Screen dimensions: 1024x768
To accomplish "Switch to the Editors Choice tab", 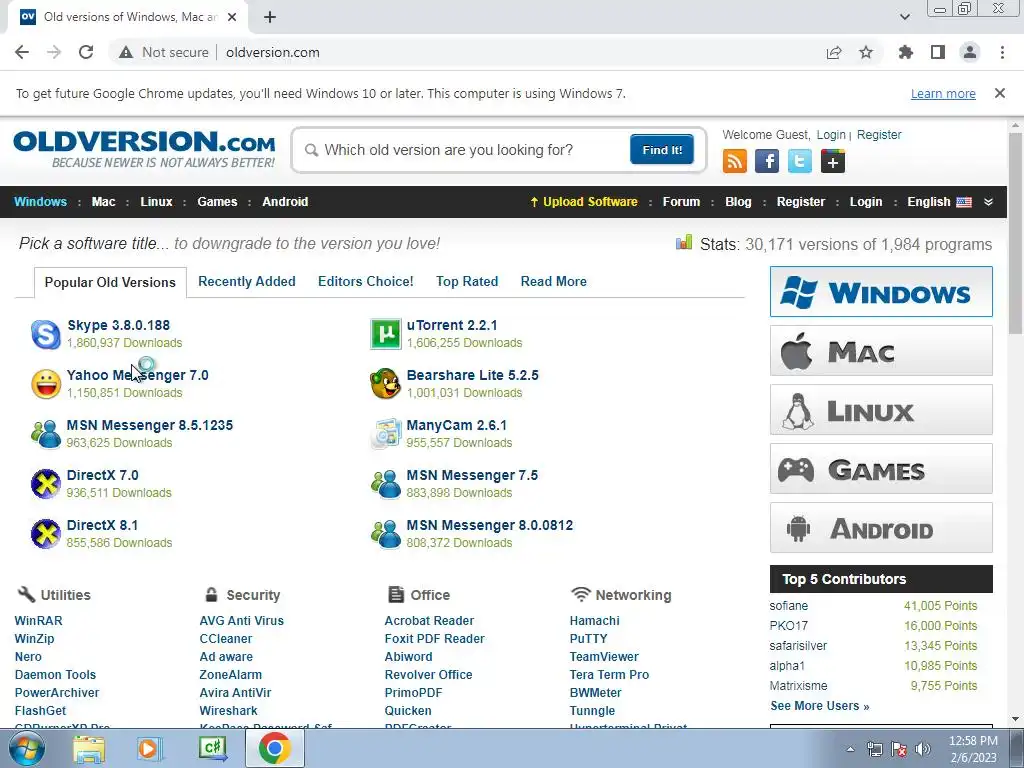I will pos(366,281).
